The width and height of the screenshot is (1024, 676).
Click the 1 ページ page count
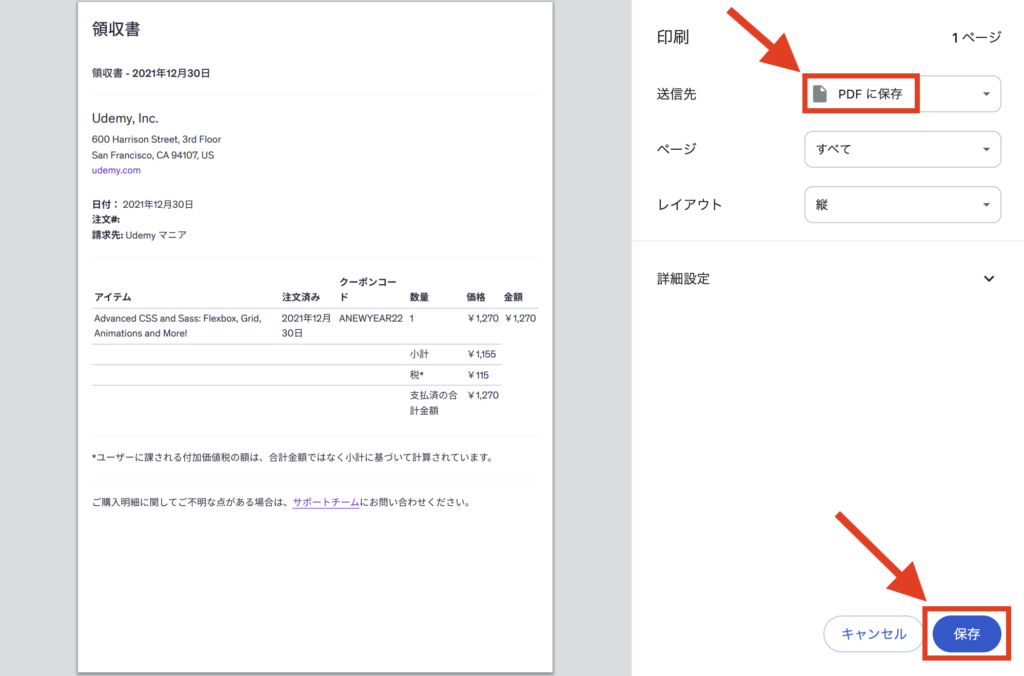pos(975,38)
